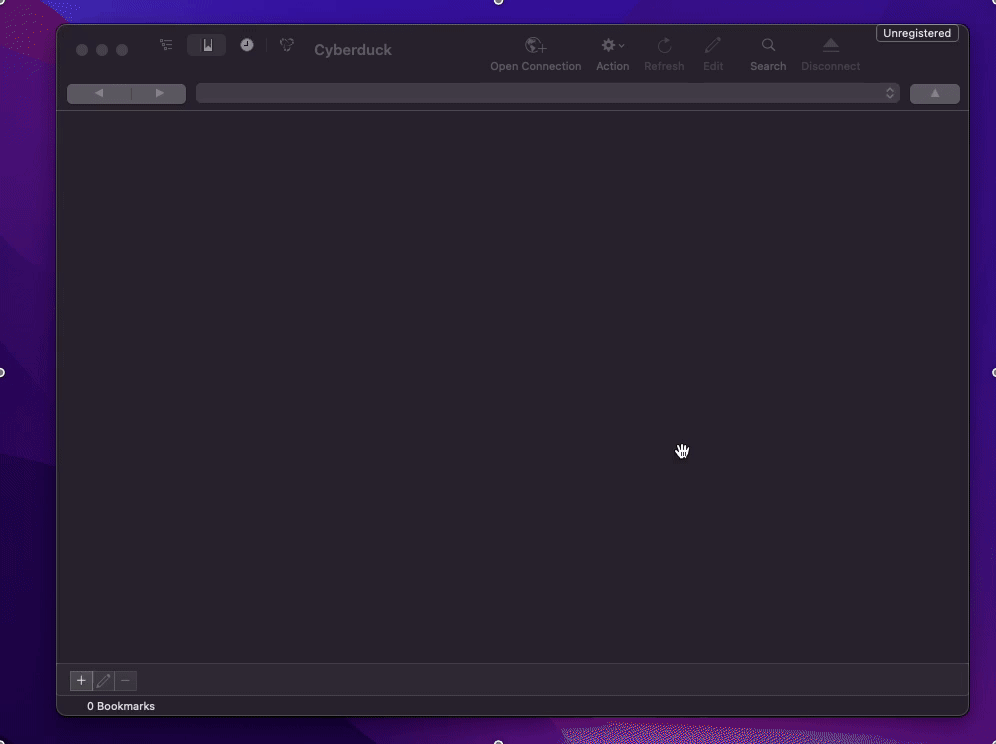The image size is (996, 744).
Task: Remove bookmark with the minus button
Action: [126, 681]
